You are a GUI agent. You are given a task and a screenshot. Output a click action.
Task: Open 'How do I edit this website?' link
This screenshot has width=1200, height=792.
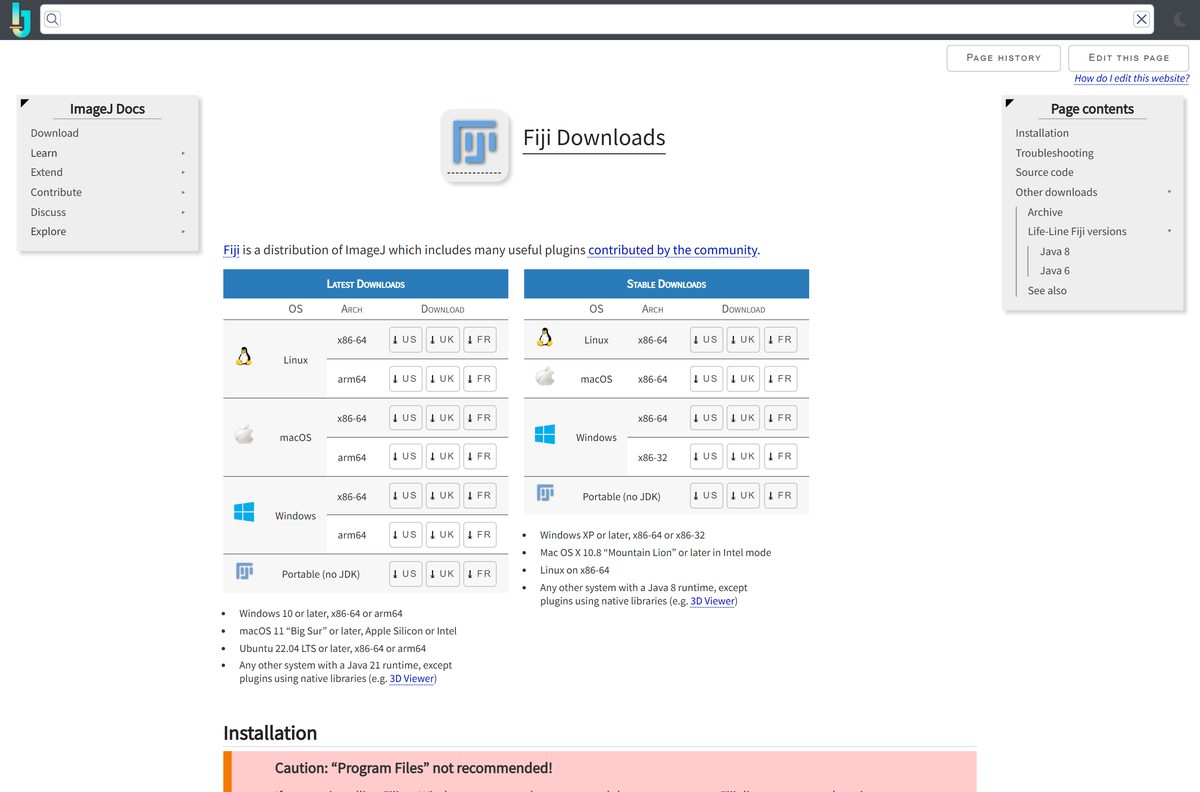[x=1131, y=78]
